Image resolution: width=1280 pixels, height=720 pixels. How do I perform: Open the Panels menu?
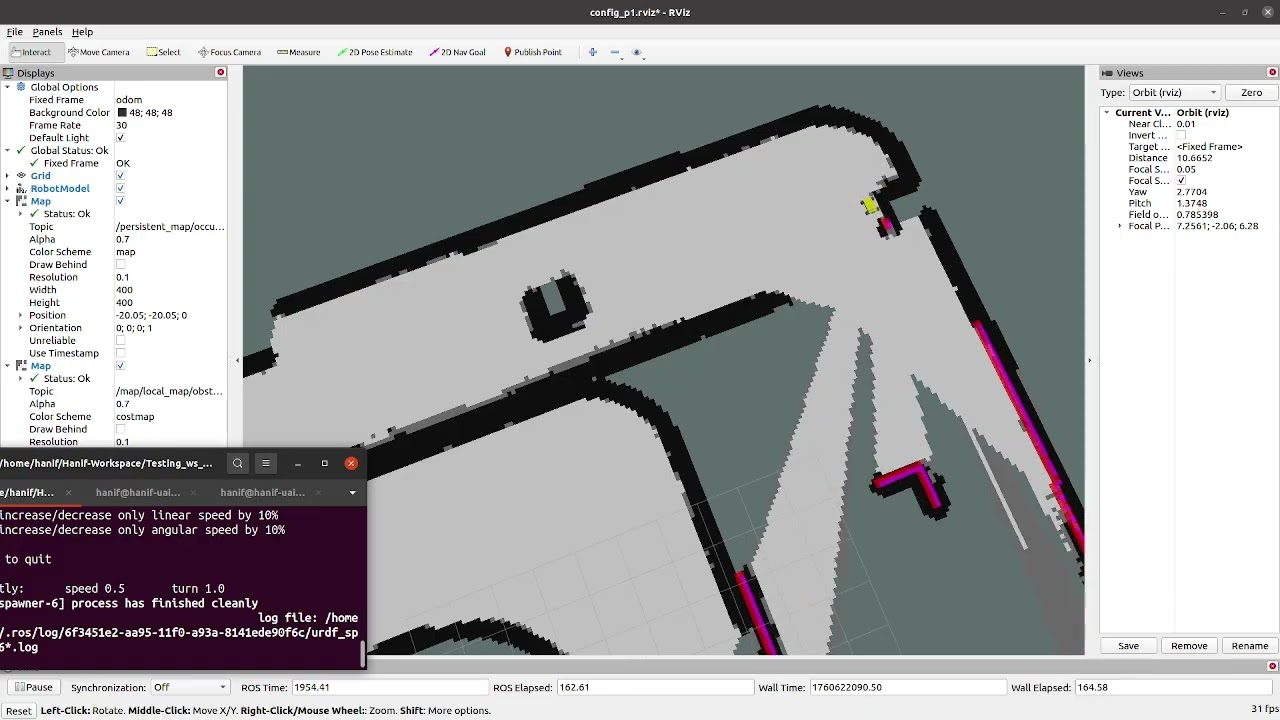click(47, 32)
